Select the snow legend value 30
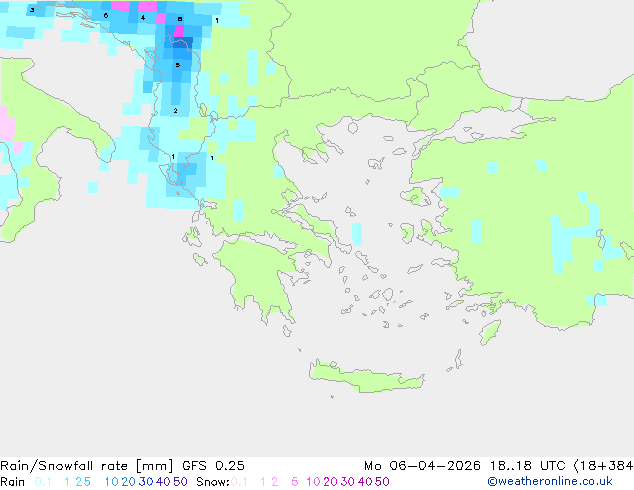Image resolution: width=634 pixels, height=490 pixels. pyautogui.click(x=348, y=482)
